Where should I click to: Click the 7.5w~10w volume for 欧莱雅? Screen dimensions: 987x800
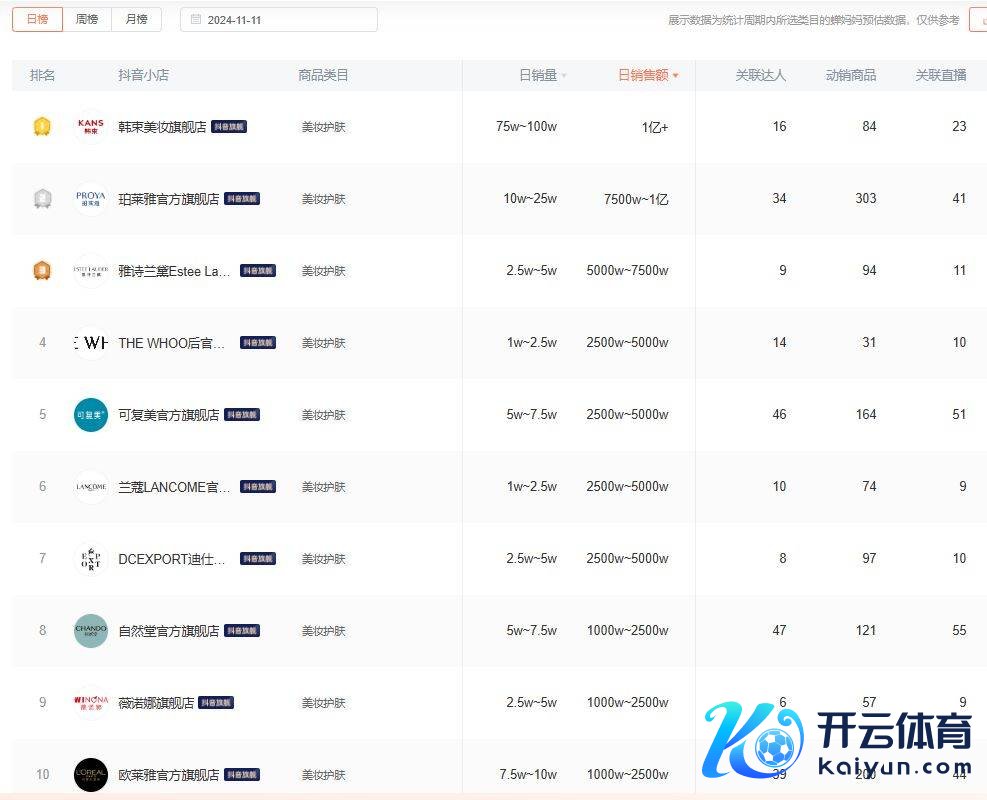[528, 775]
